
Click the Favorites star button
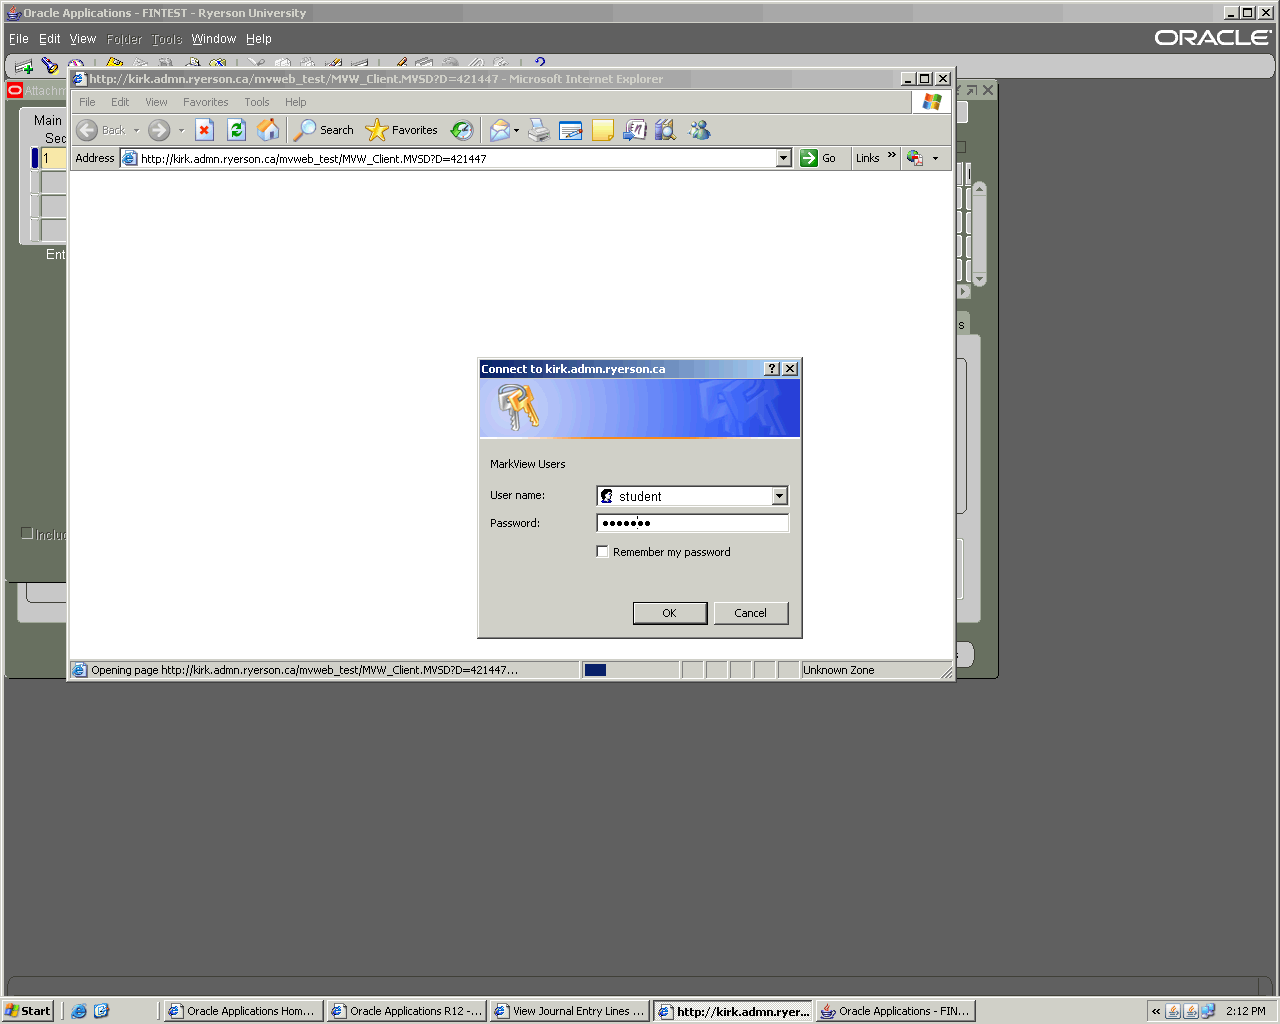coord(402,130)
